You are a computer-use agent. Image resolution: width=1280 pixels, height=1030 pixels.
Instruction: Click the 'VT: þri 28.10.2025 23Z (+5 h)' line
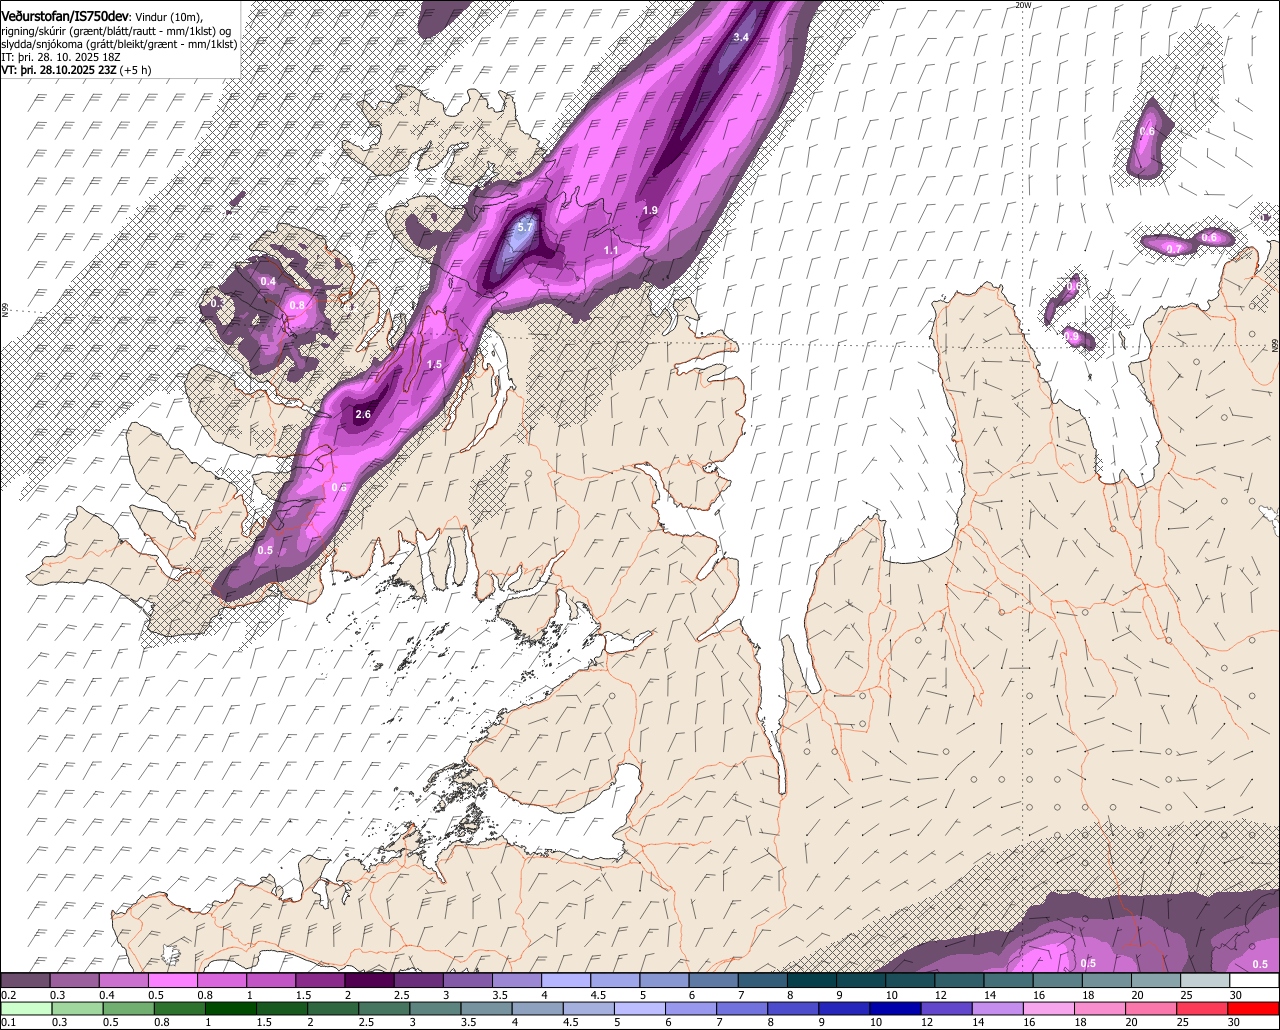pos(76,70)
